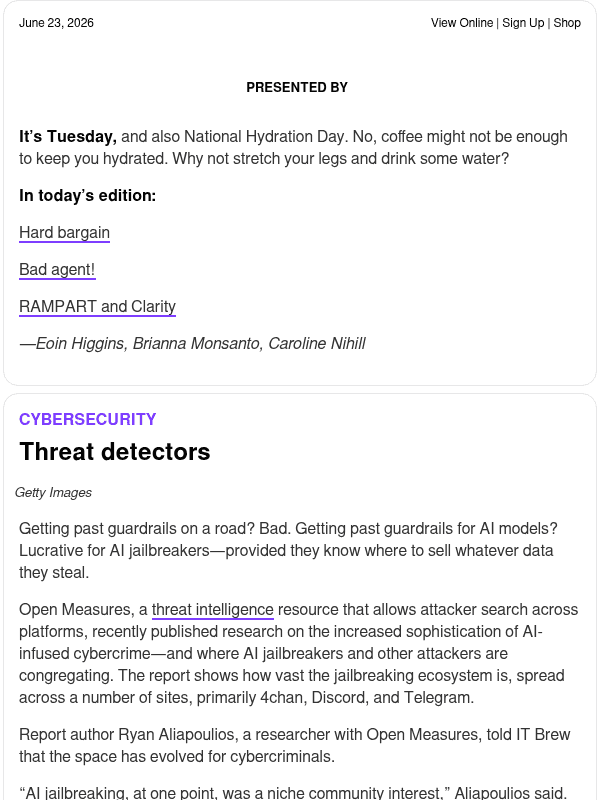The width and height of the screenshot is (600, 800).
Task: Click the Getty Images caption
Action: [x=53, y=492]
